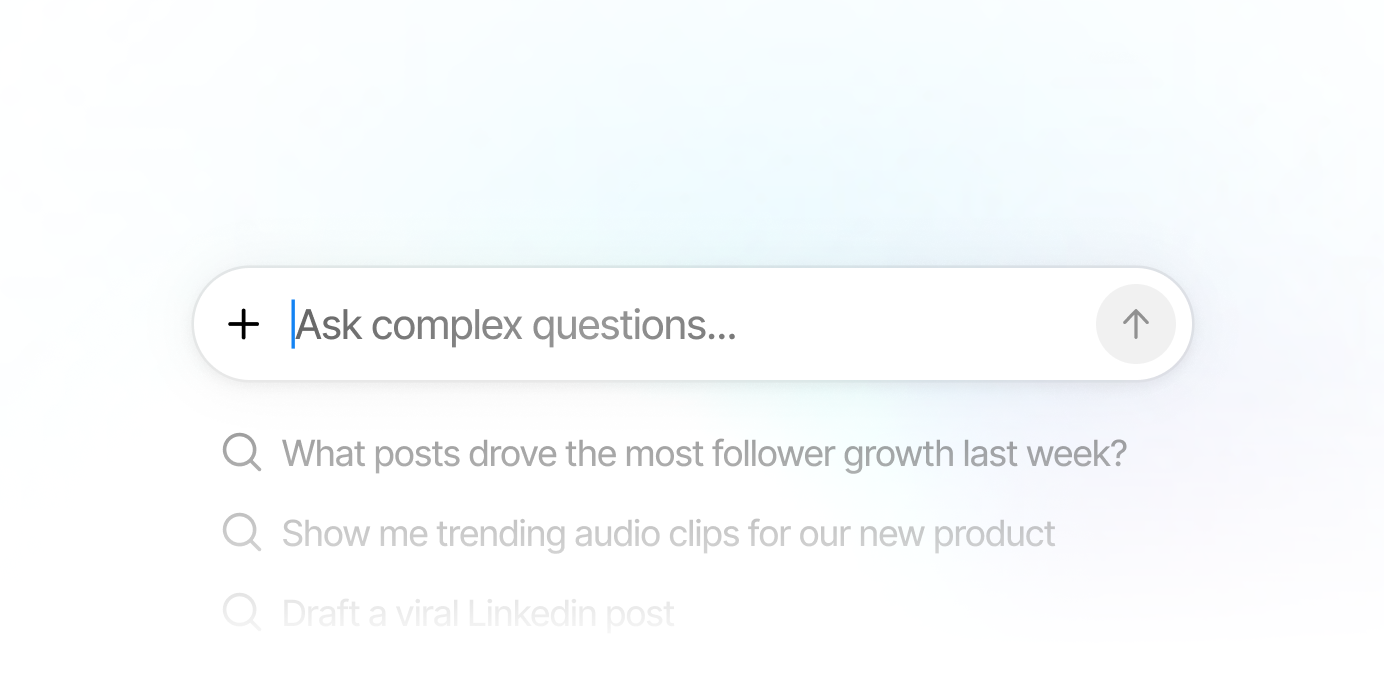This screenshot has width=1384, height=678.
Task: Open the add menu via plus icon
Action: [243, 324]
